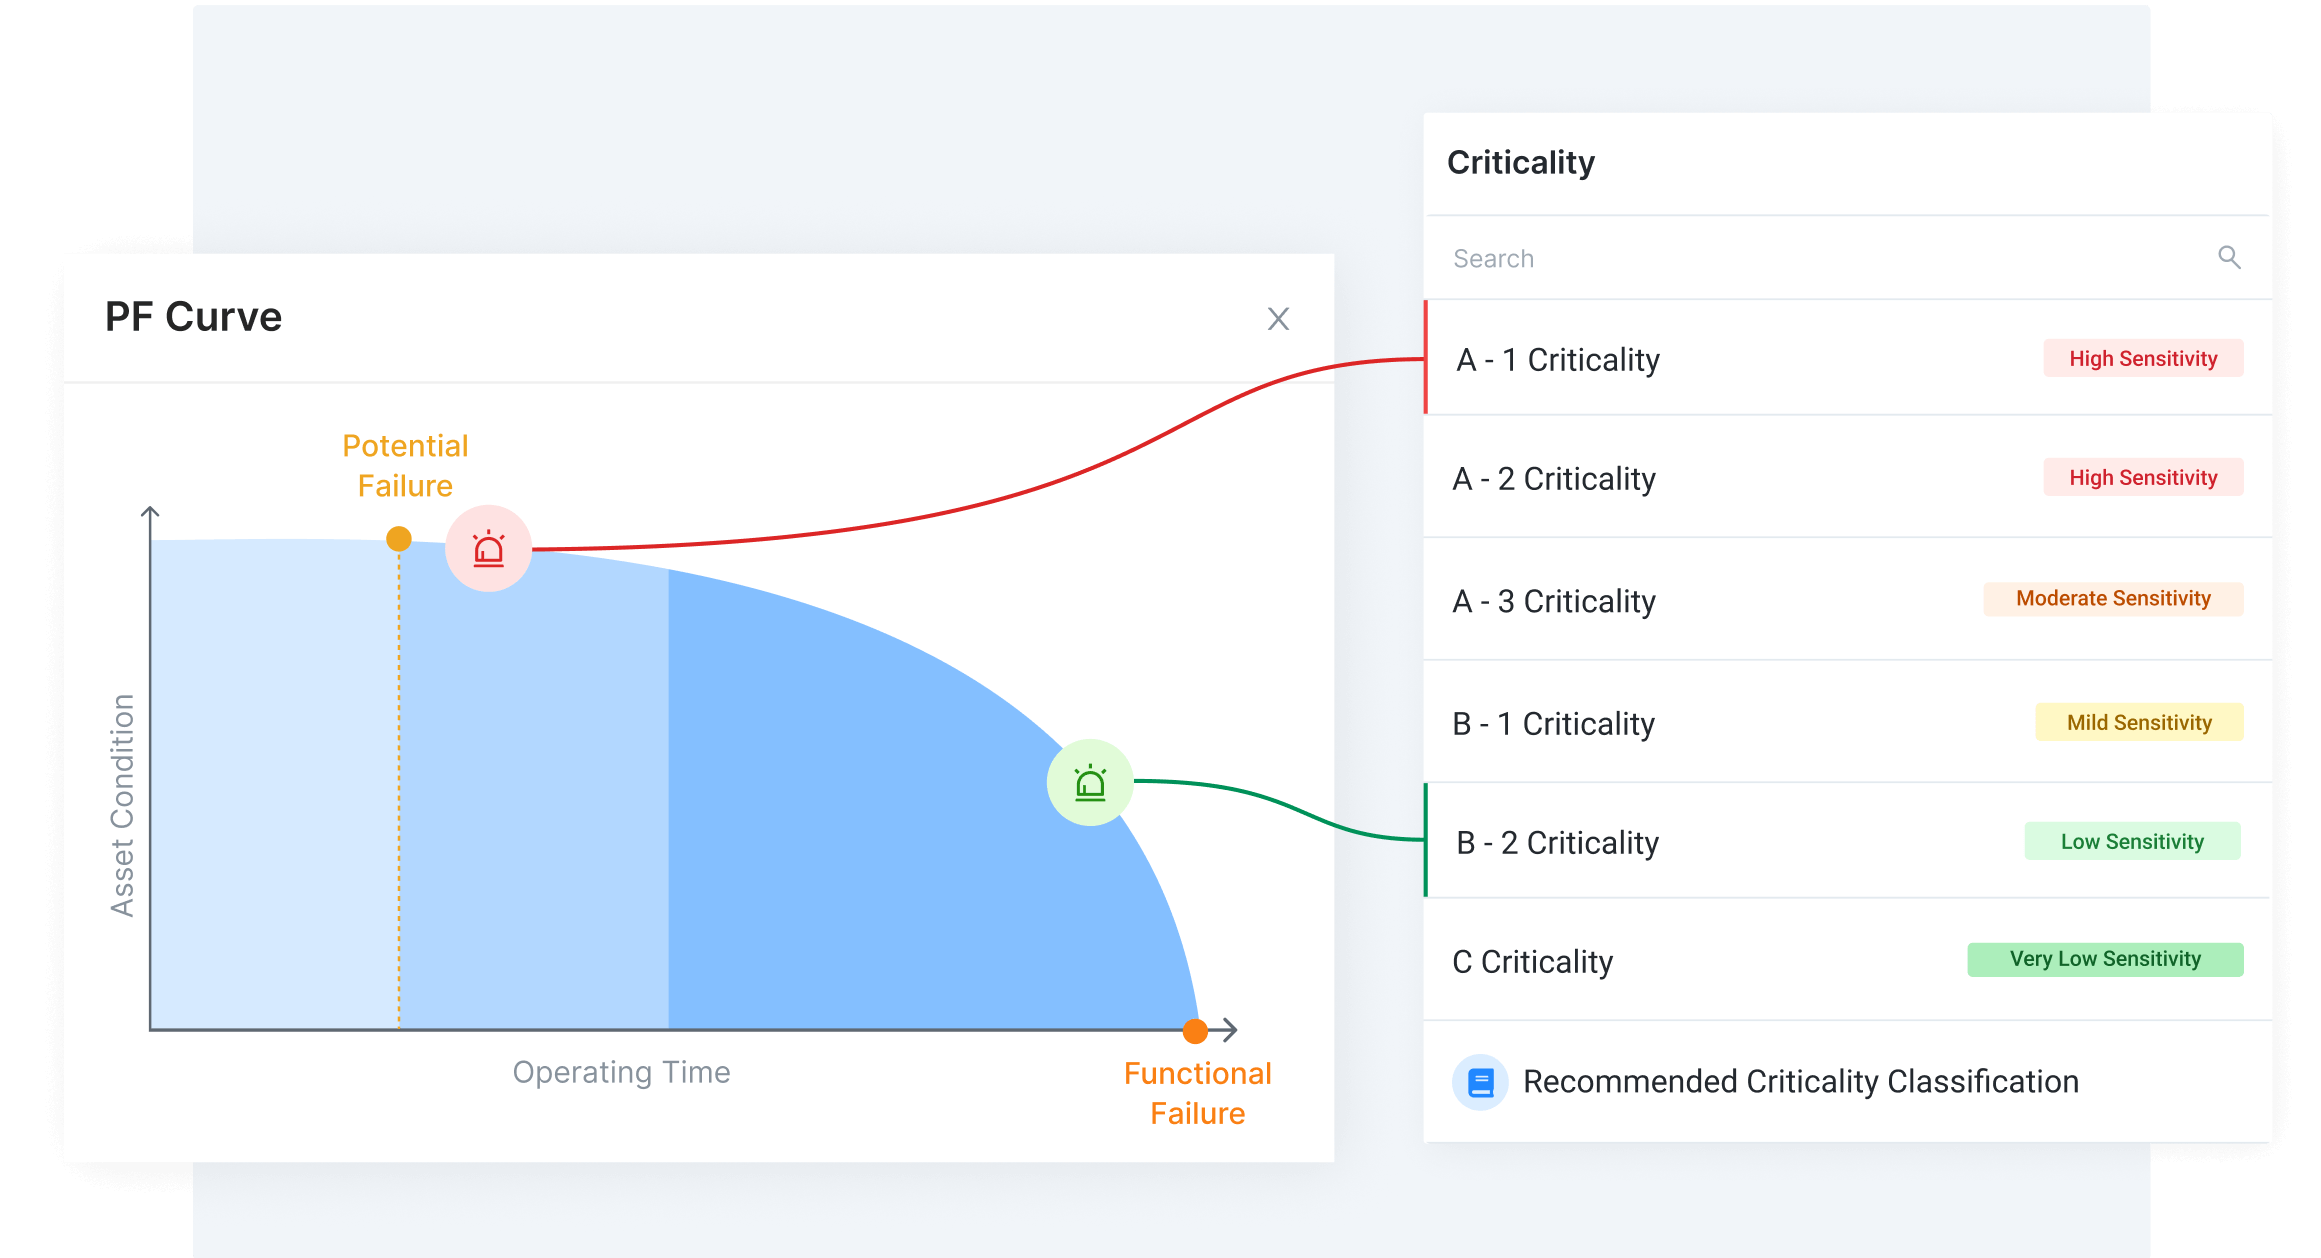Close the PF Curve dialog with the X
This screenshot has width=2321, height=1258.
1278,319
